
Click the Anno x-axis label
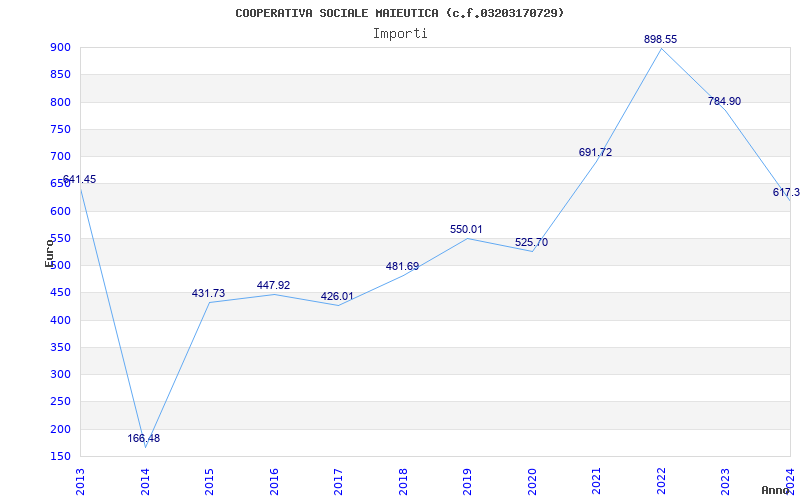(x=776, y=490)
